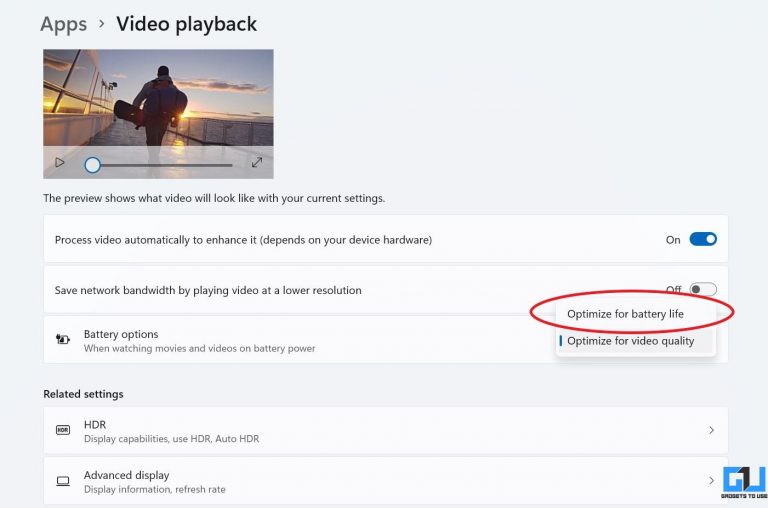Image resolution: width=768 pixels, height=508 pixels.
Task: Expand video preview to fullscreen
Action: (x=257, y=162)
